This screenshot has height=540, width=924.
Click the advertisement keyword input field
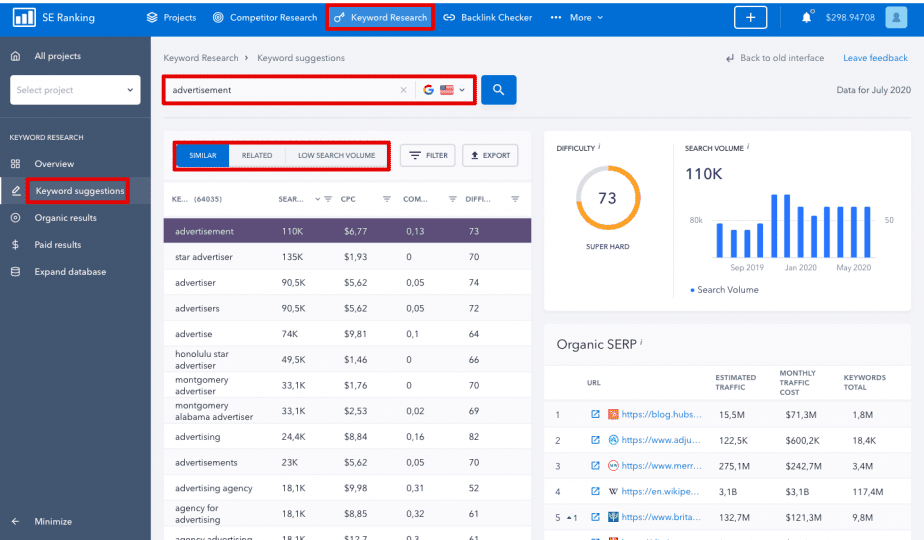click(x=283, y=90)
